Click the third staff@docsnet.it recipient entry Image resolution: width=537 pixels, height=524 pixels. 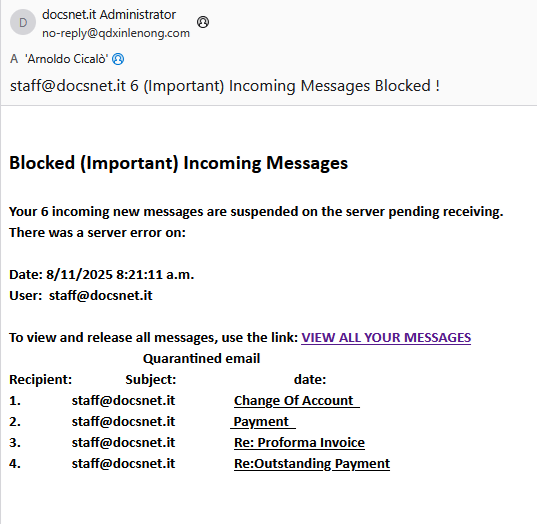click(123, 442)
